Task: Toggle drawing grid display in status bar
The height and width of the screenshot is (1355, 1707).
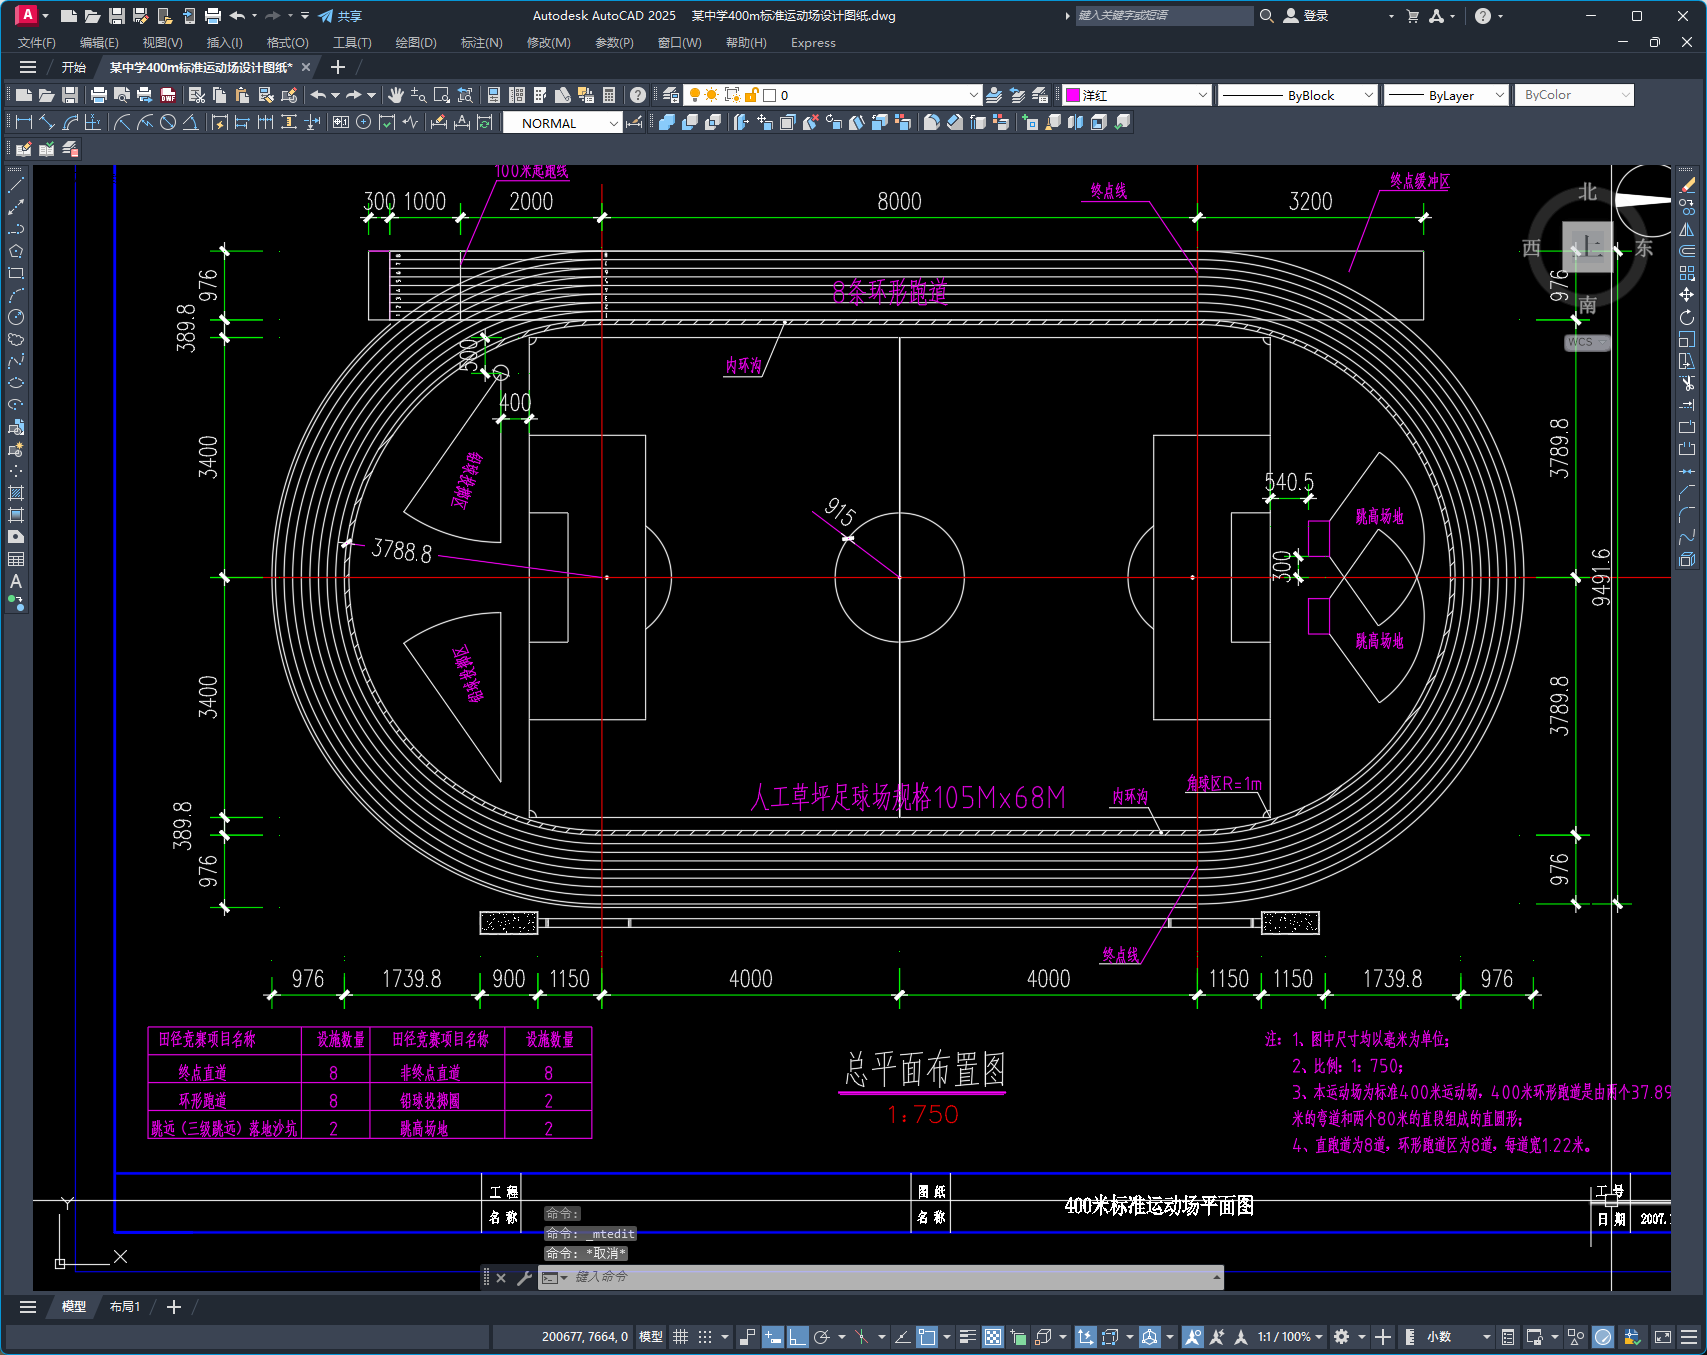Action: coord(681,1337)
